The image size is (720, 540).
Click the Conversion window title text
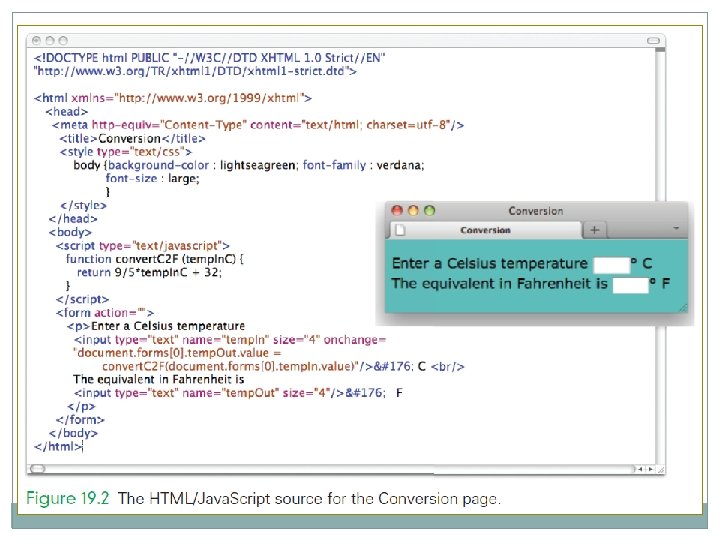pos(535,211)
